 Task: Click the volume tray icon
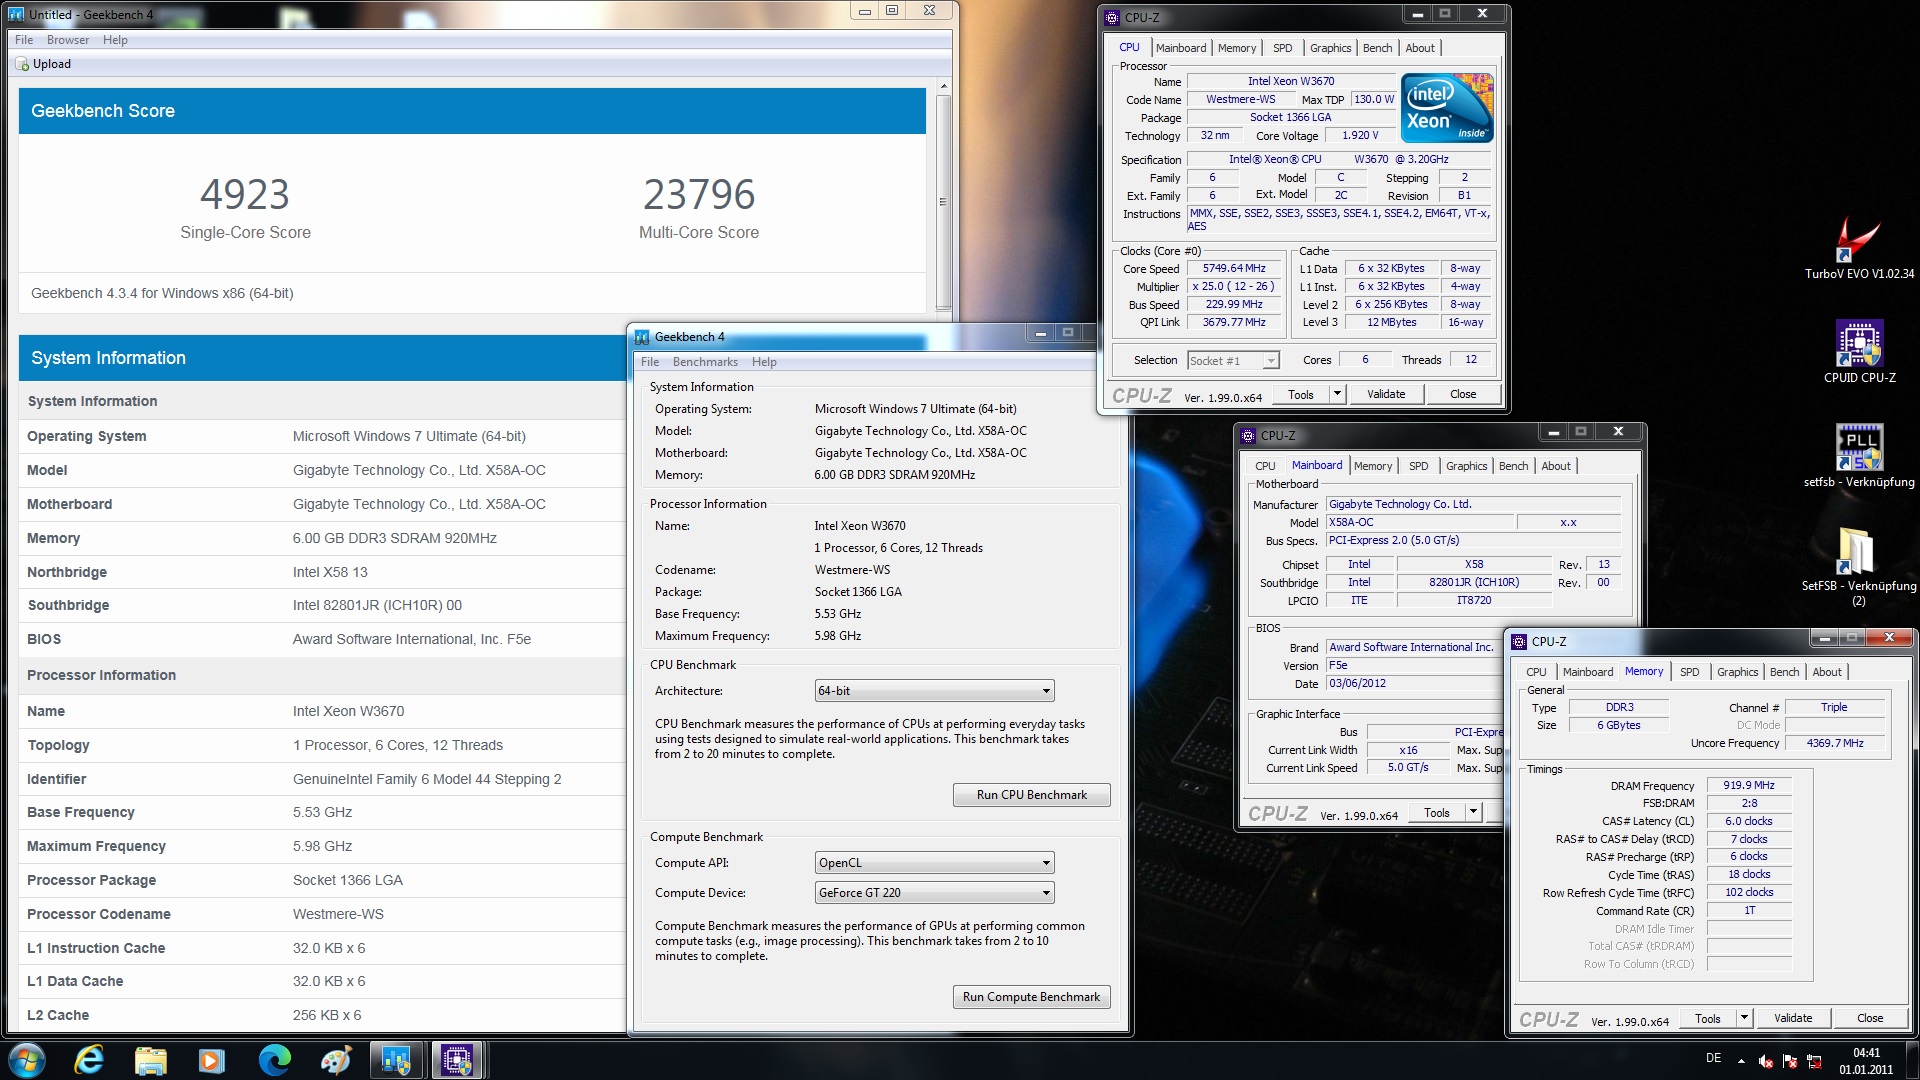[x=1766, y=1061]
